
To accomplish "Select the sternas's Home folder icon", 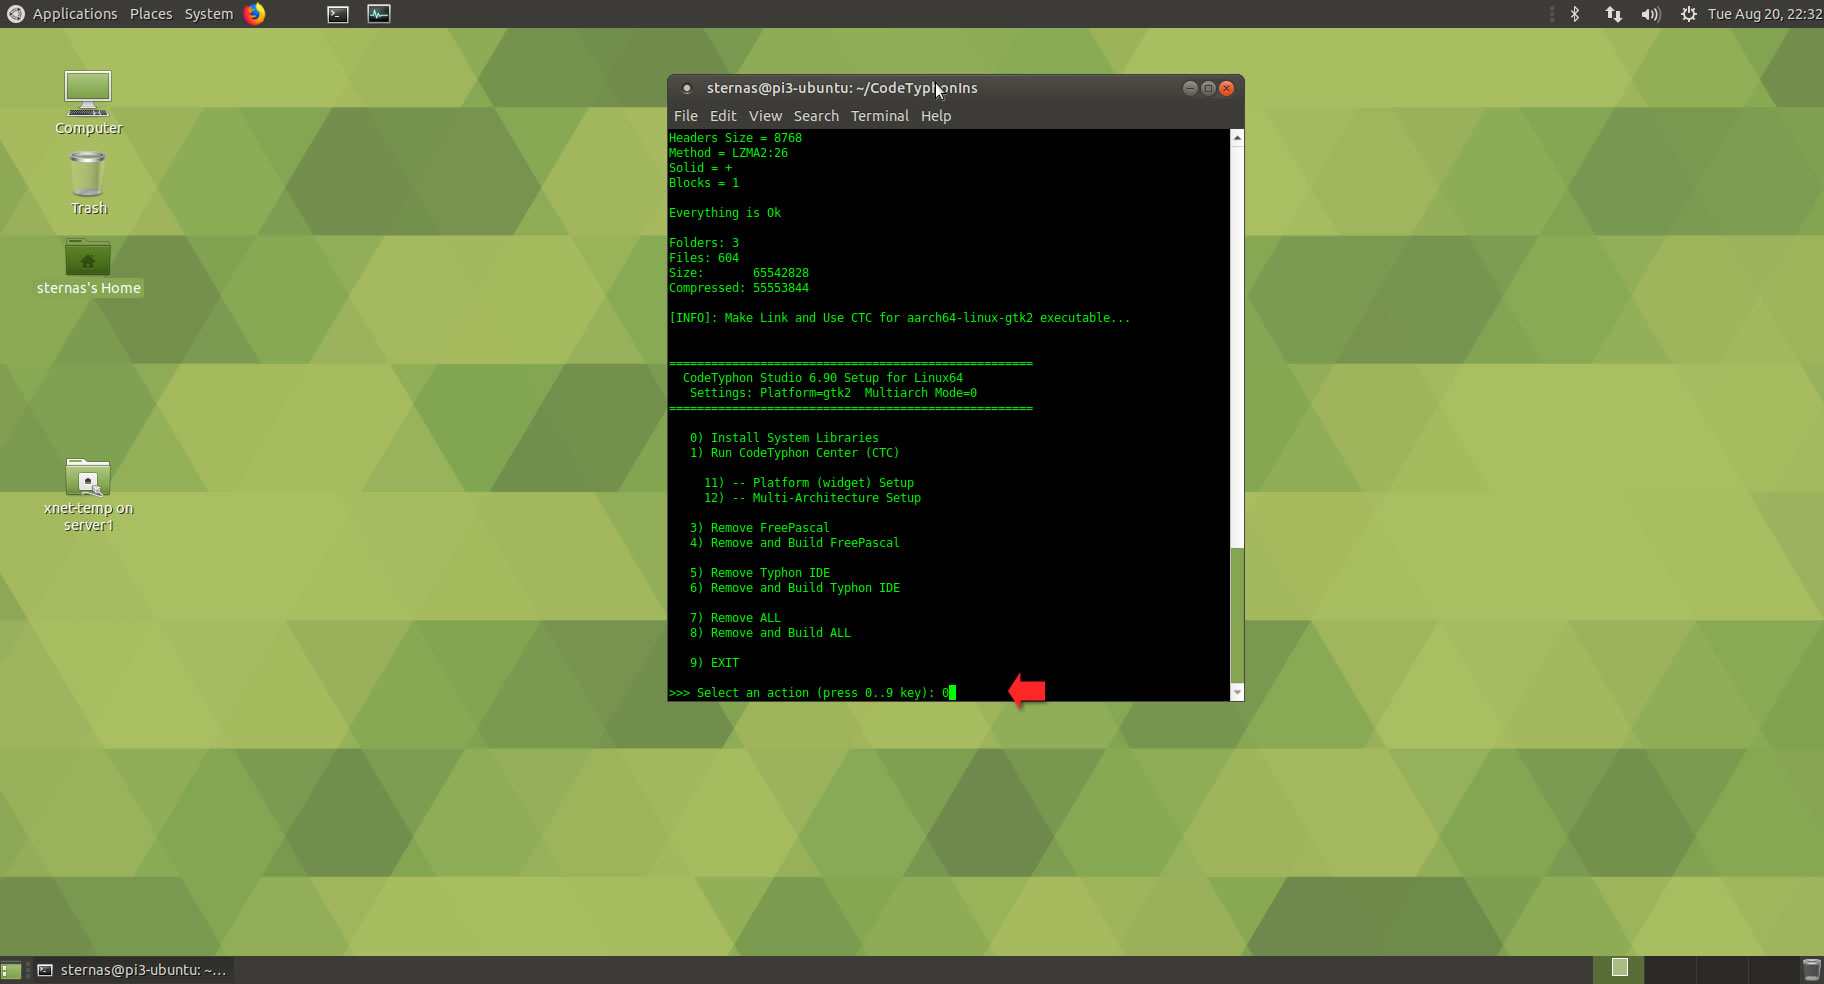I will [88, 267].
